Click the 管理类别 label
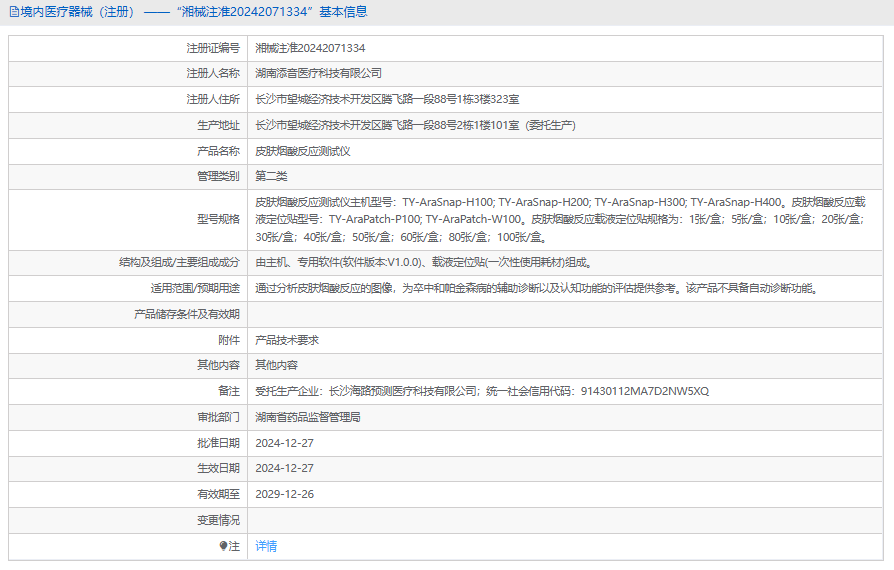Viewport: 894px width, 570px height. (x=218, y=176)
